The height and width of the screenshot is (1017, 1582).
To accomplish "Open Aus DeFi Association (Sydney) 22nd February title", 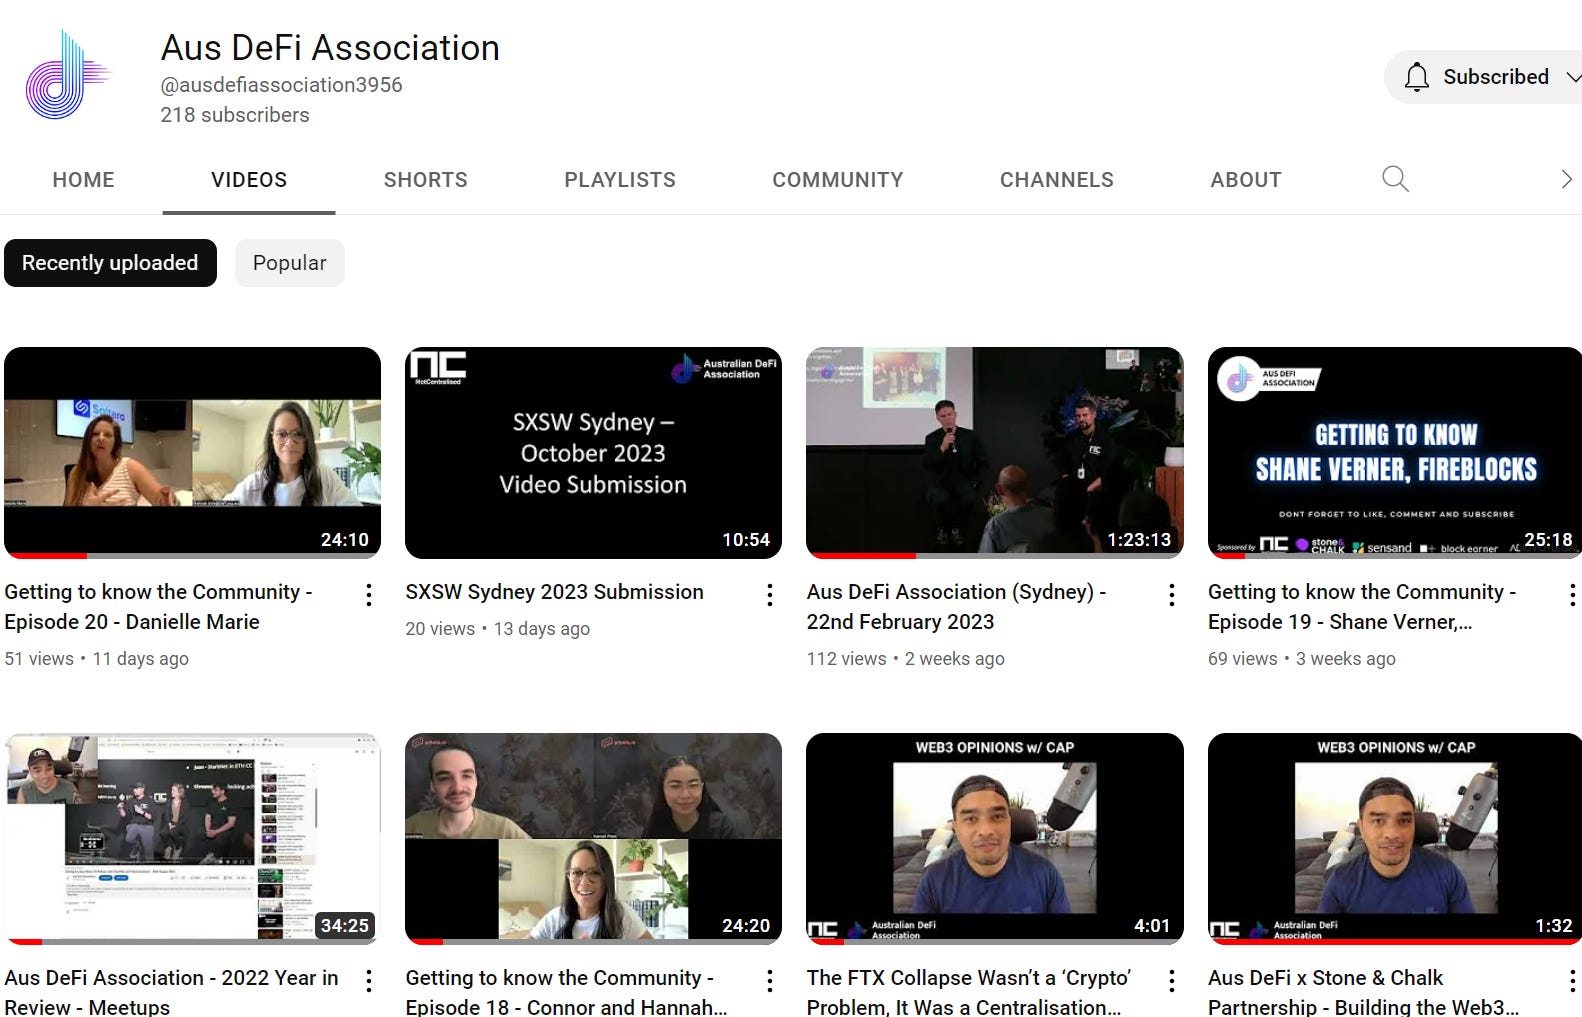I will point(956,607).
